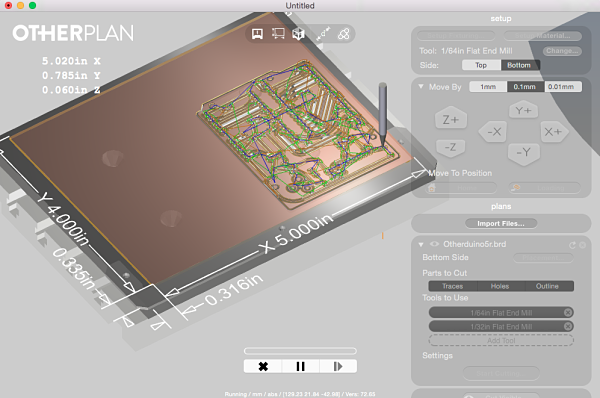Select the Top side
Viewport: 600px width, 398px height.
click(x=481, y=65)
